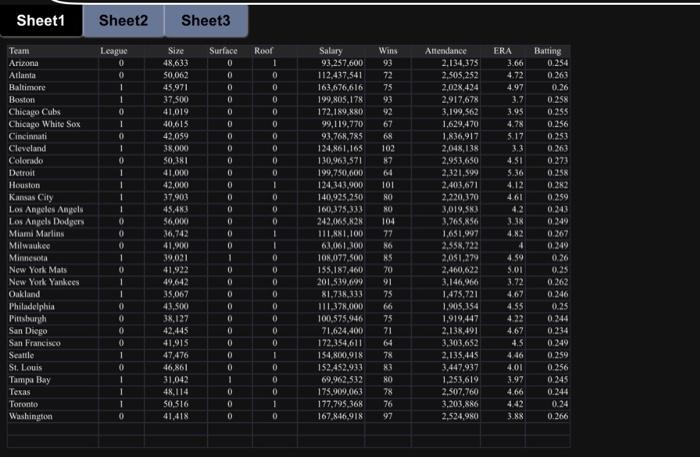Click the Chicago White Sox cell
Viewport: 700px width, 458px height.
click(53, 124)
